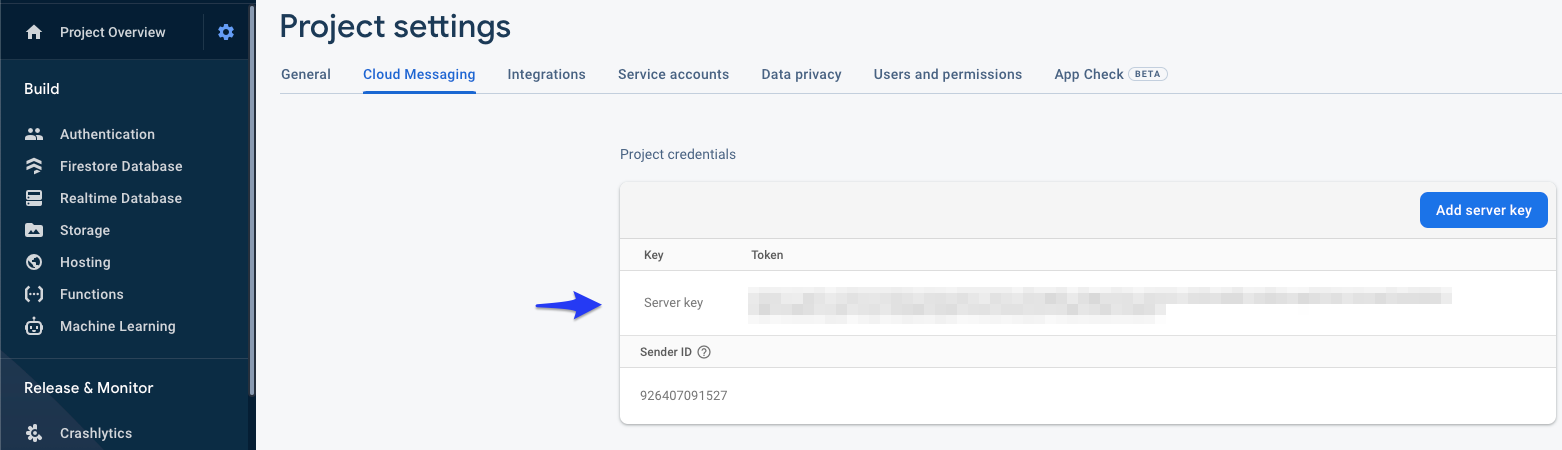Click the Hosting globe icon
The height and width of the screenshot is (450, 1562).
click(x=34, y=262)
